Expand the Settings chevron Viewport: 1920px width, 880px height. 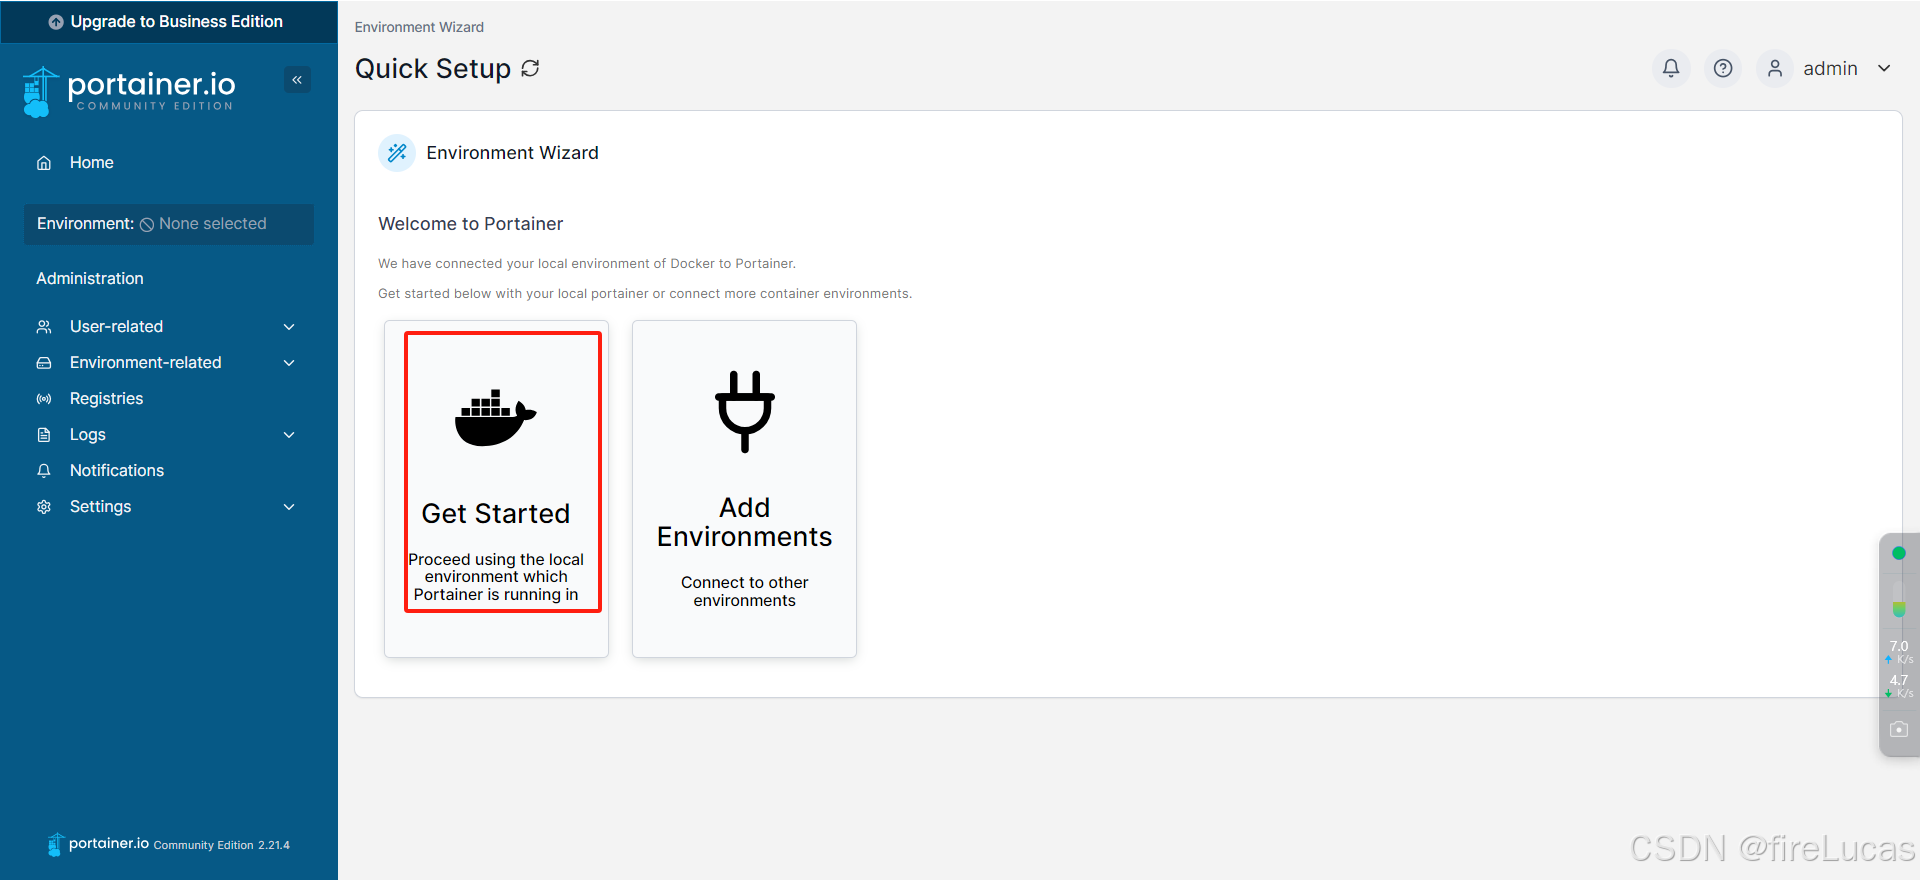point(289,507)
